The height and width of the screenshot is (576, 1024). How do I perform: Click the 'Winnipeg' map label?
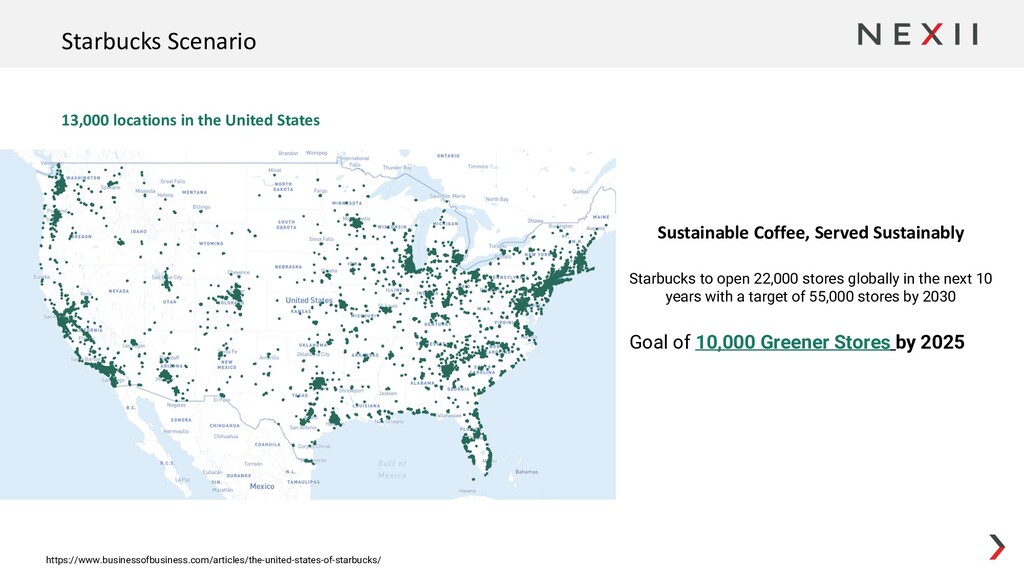[316, 153]
